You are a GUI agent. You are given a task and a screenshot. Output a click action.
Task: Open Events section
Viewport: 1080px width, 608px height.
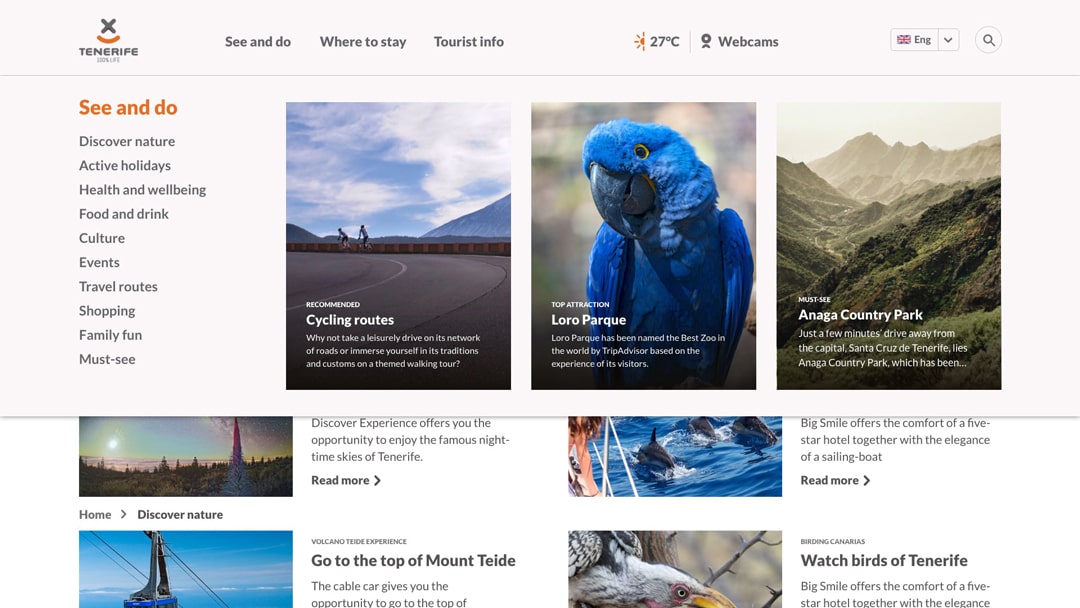click(99, 262)
